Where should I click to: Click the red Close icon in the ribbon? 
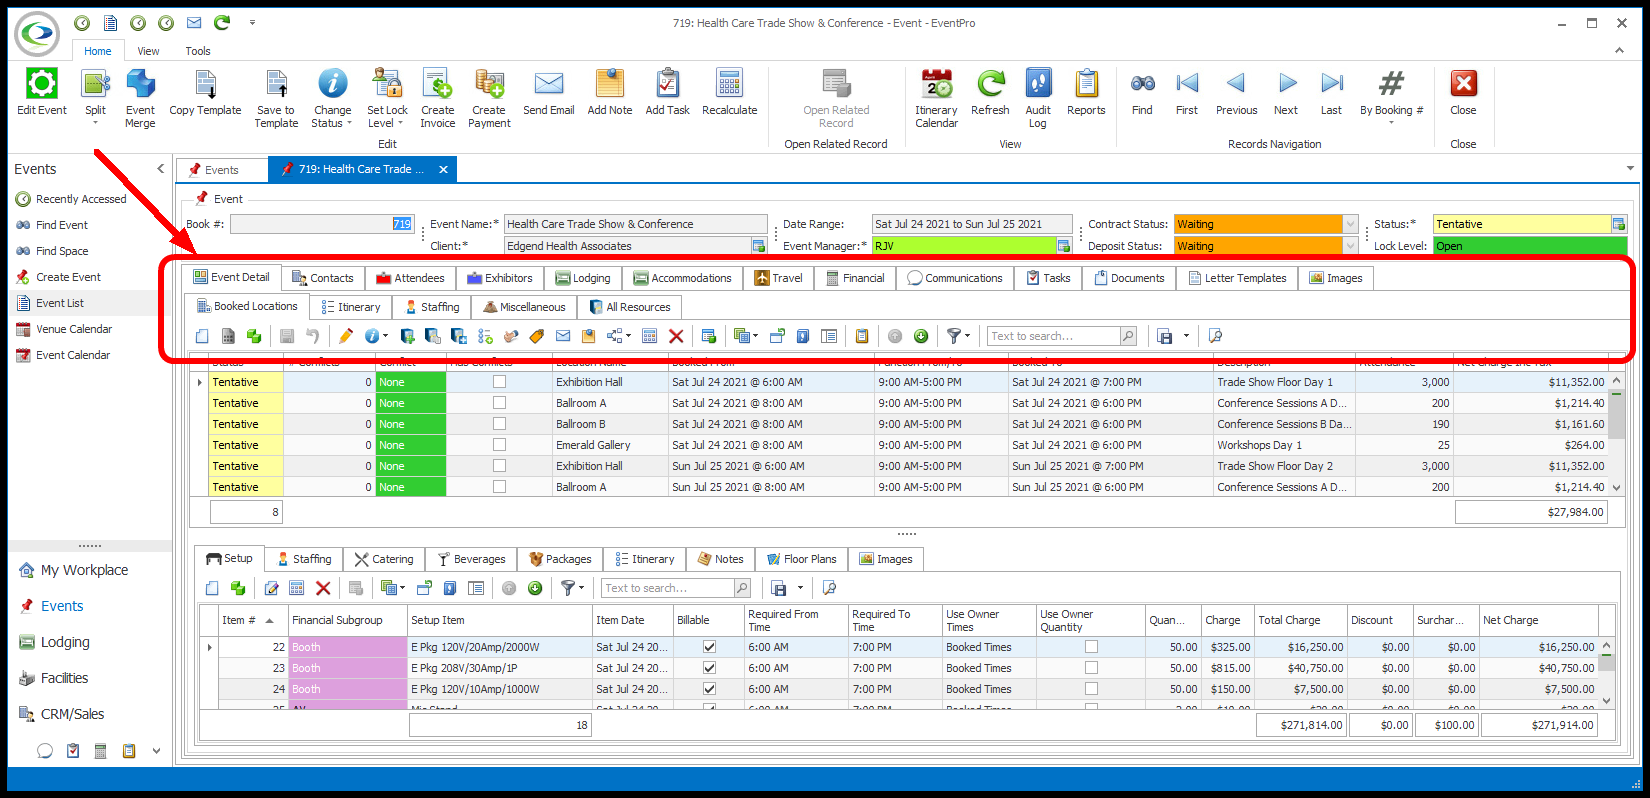[1463, 84]
